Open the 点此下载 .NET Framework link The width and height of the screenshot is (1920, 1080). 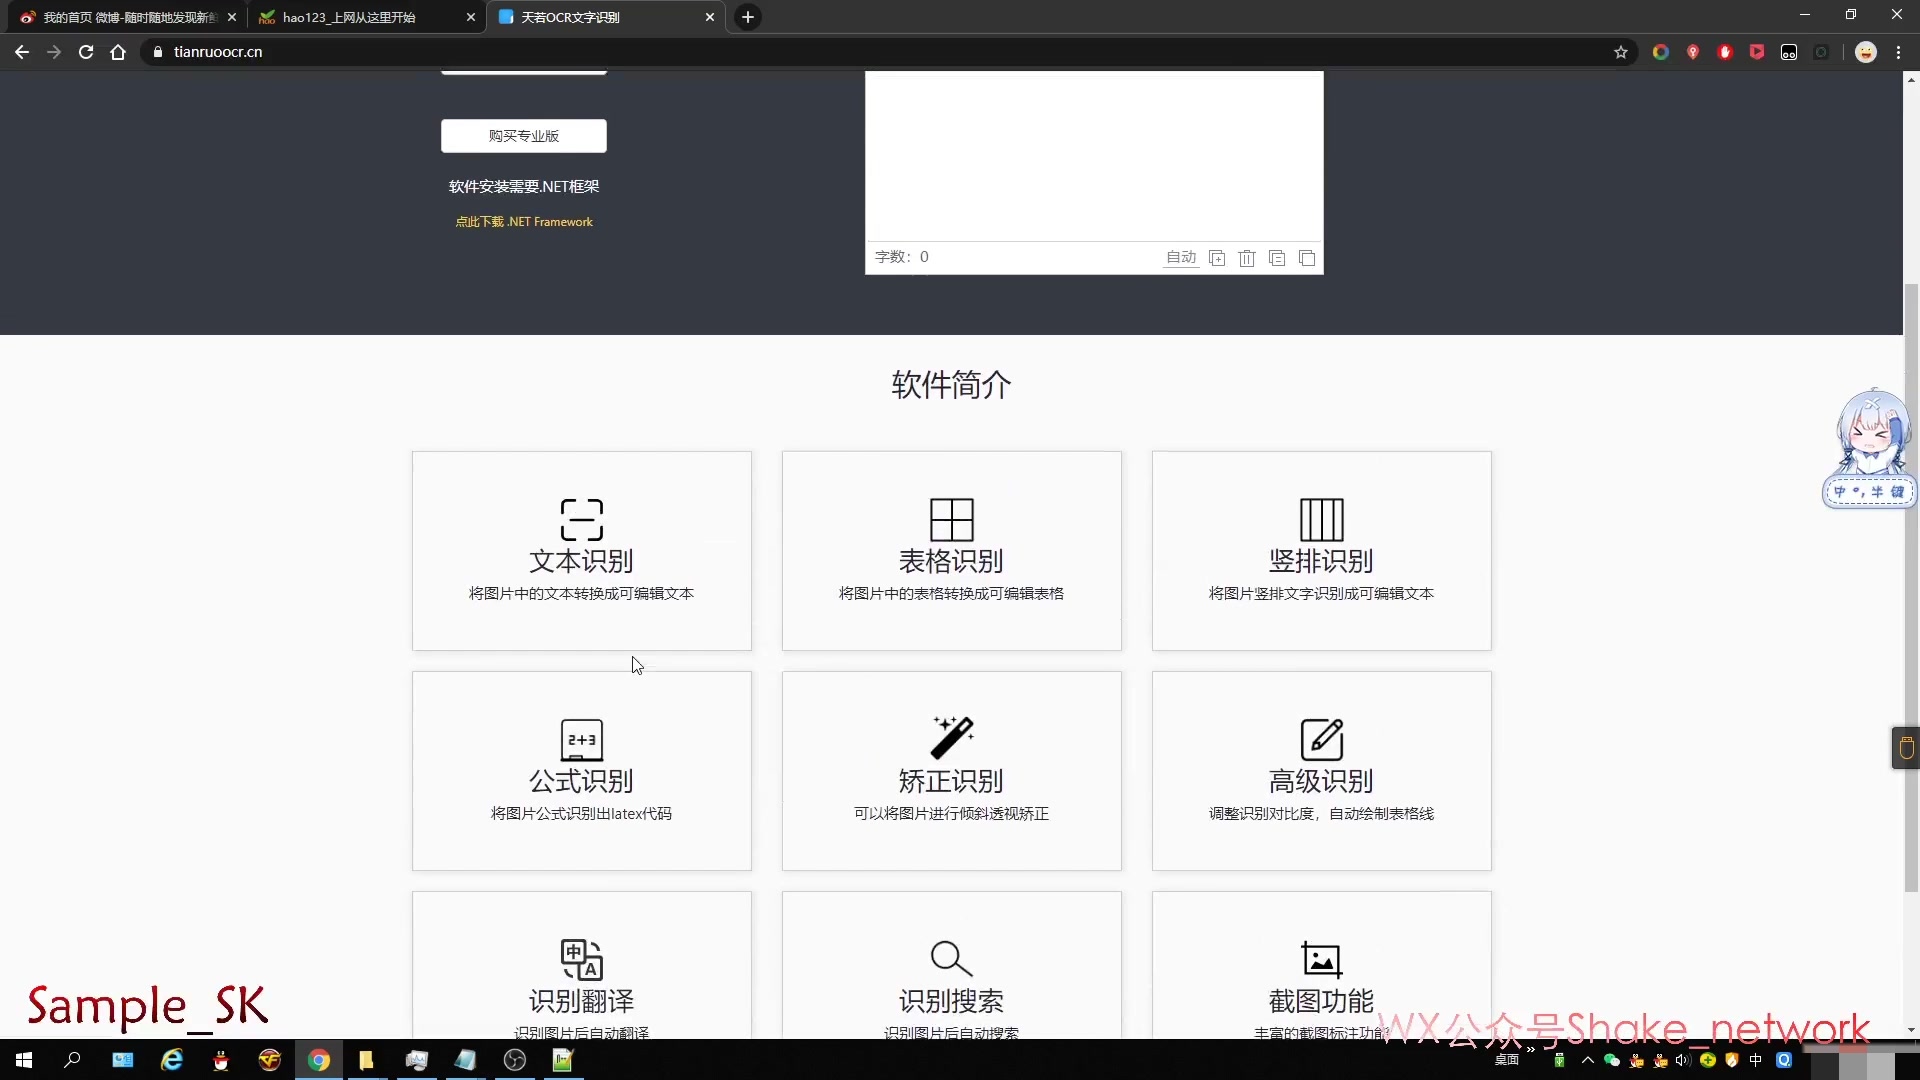(x=524, y=222)
